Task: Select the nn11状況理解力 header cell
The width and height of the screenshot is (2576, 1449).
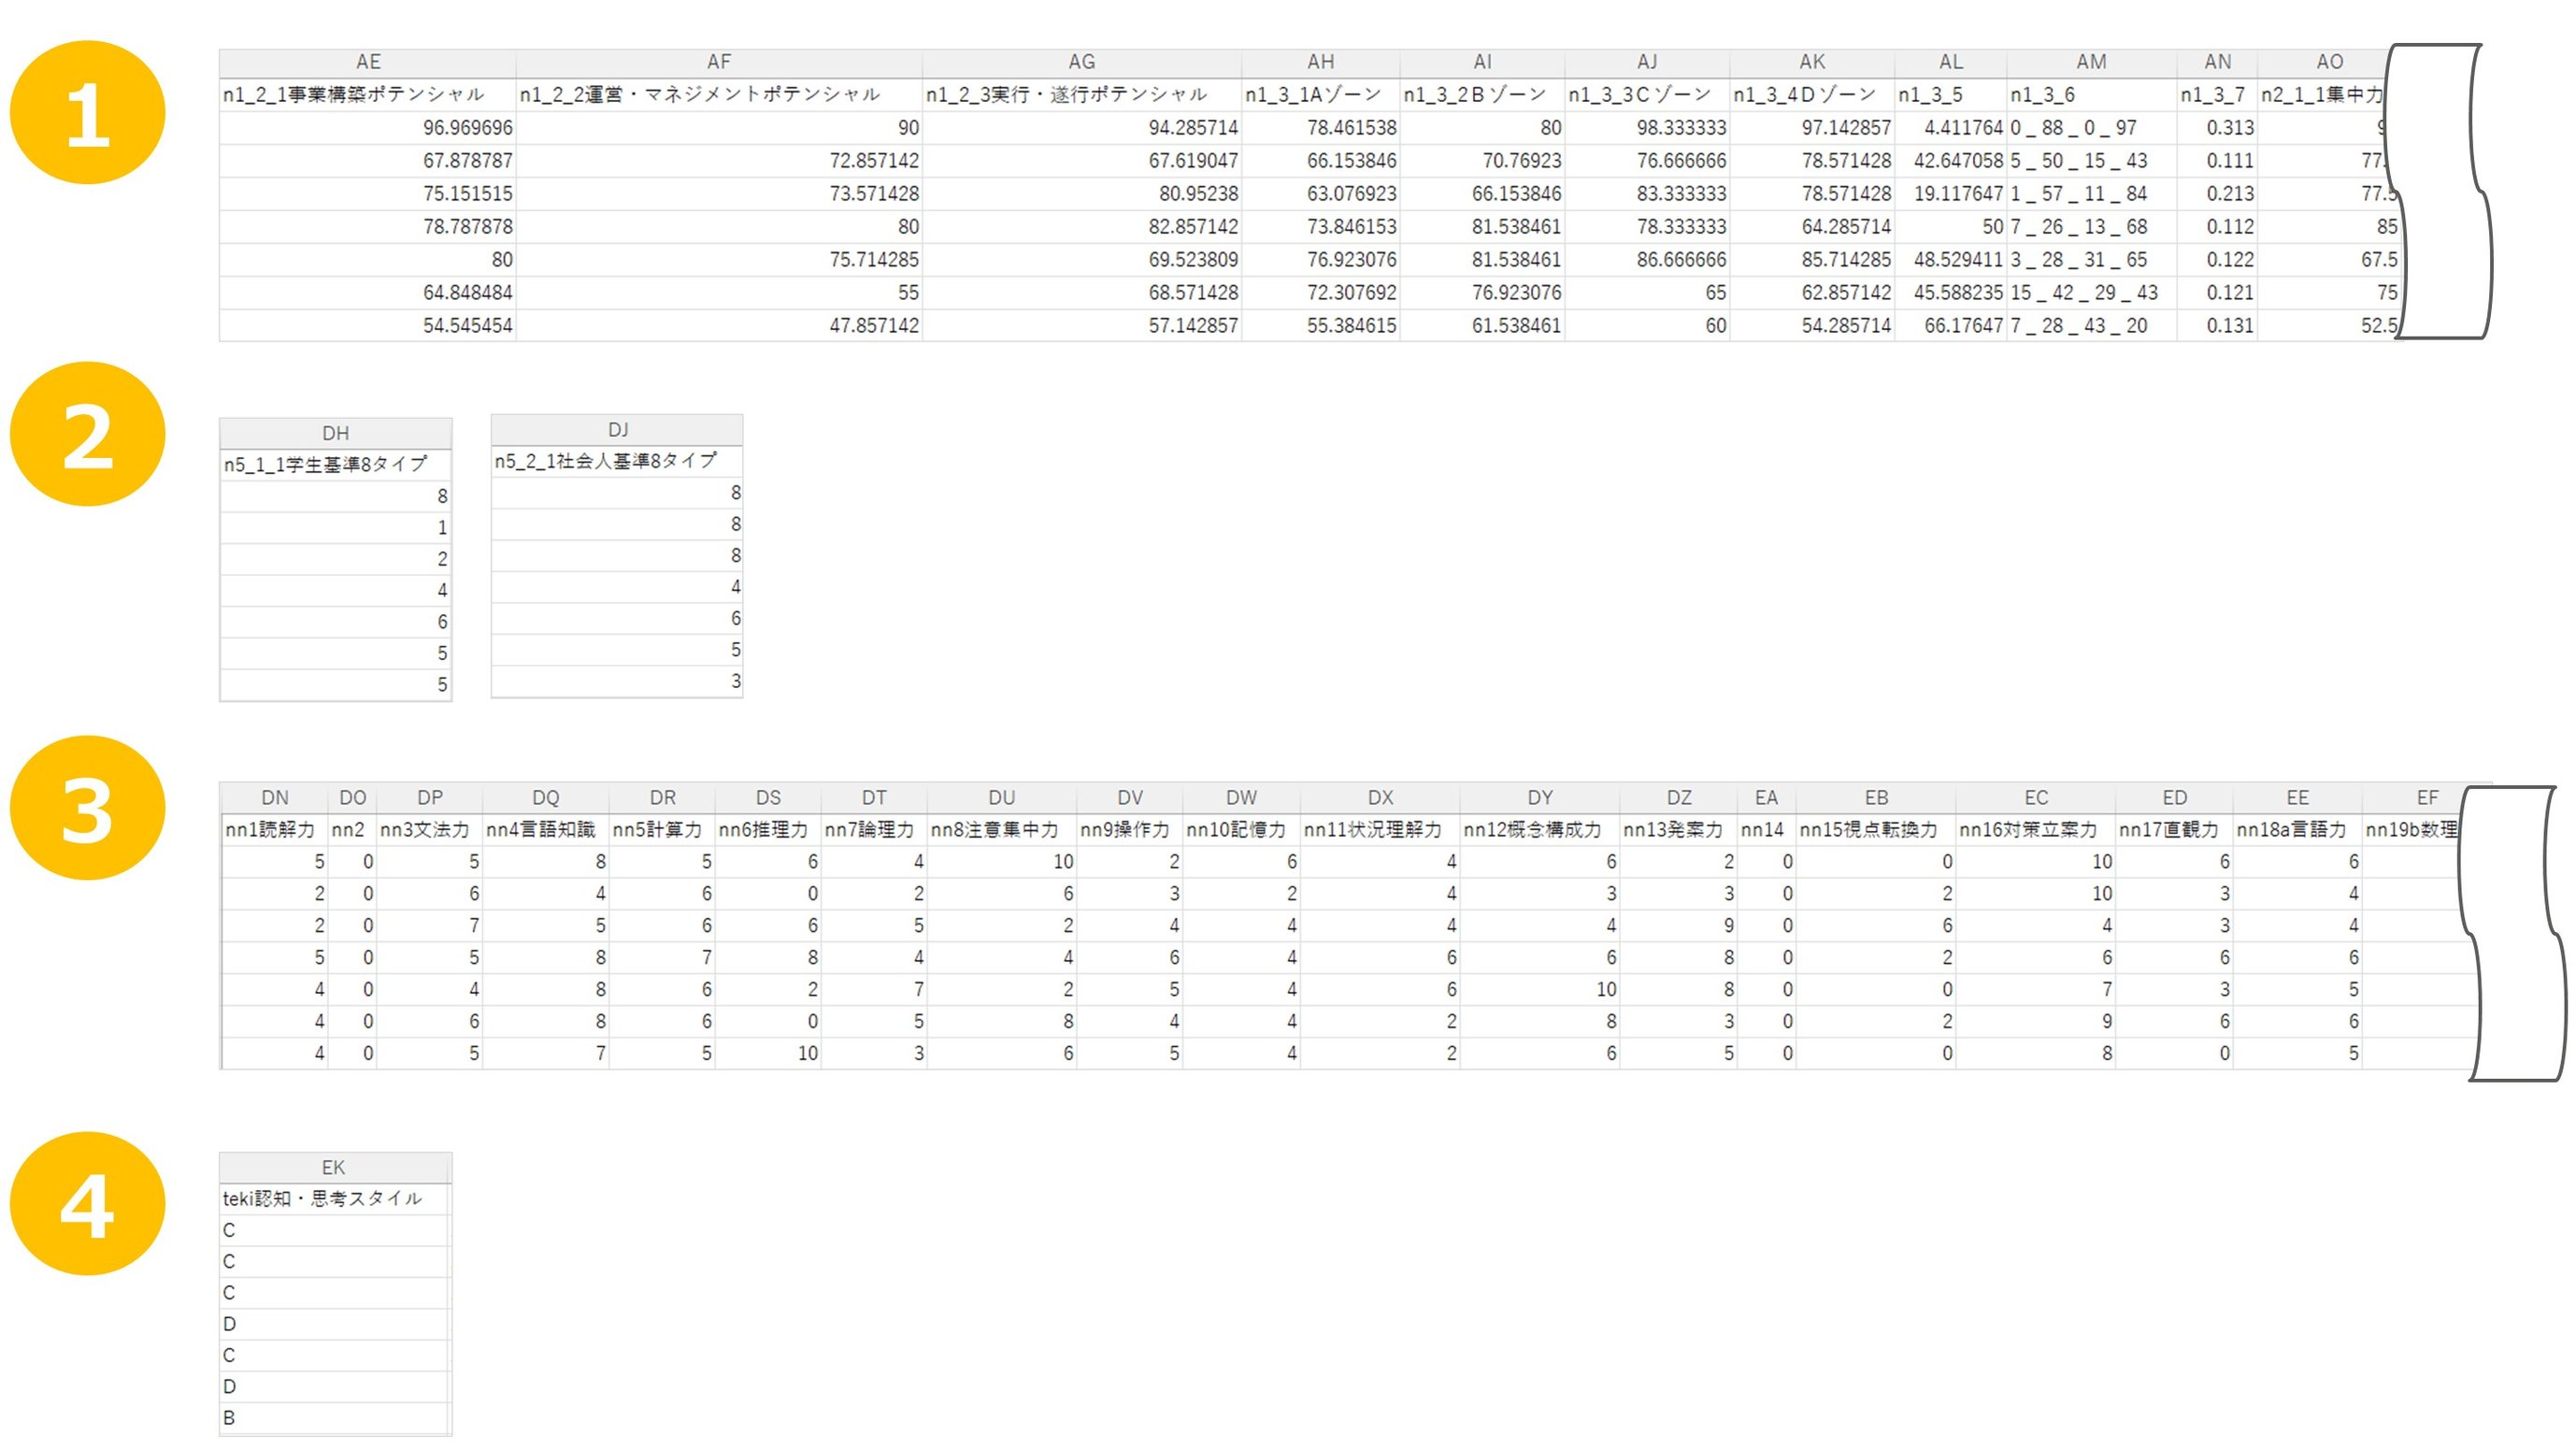Action: click(x=1380, y=830)
